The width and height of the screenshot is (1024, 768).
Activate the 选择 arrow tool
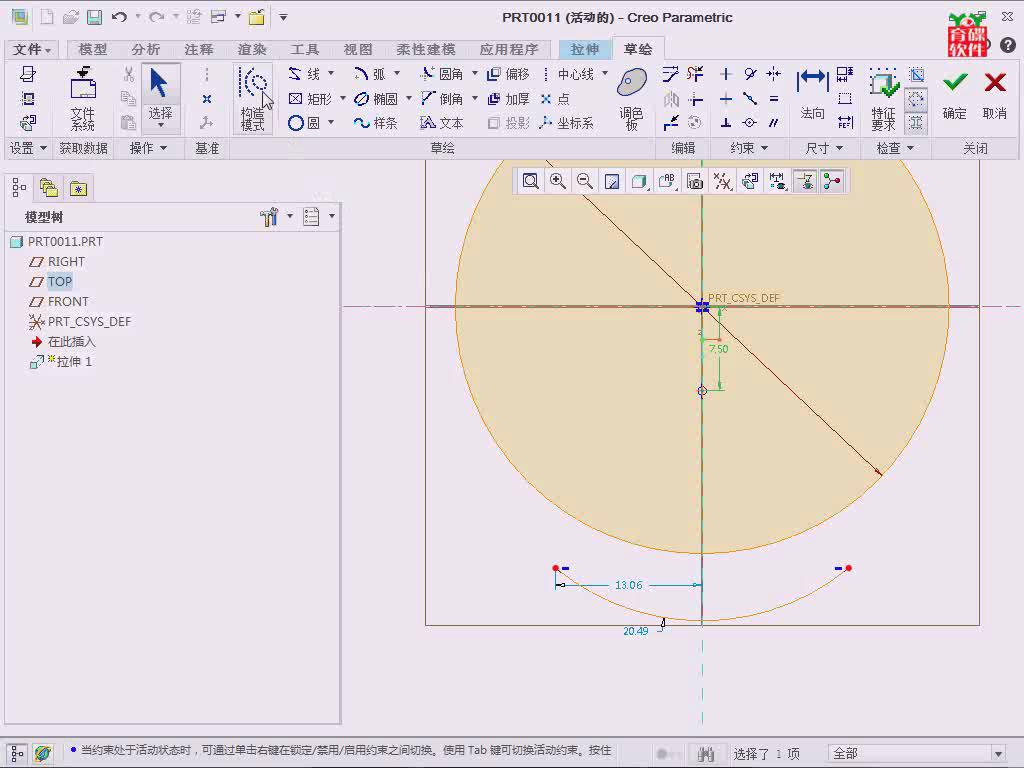tap(160, 97)
